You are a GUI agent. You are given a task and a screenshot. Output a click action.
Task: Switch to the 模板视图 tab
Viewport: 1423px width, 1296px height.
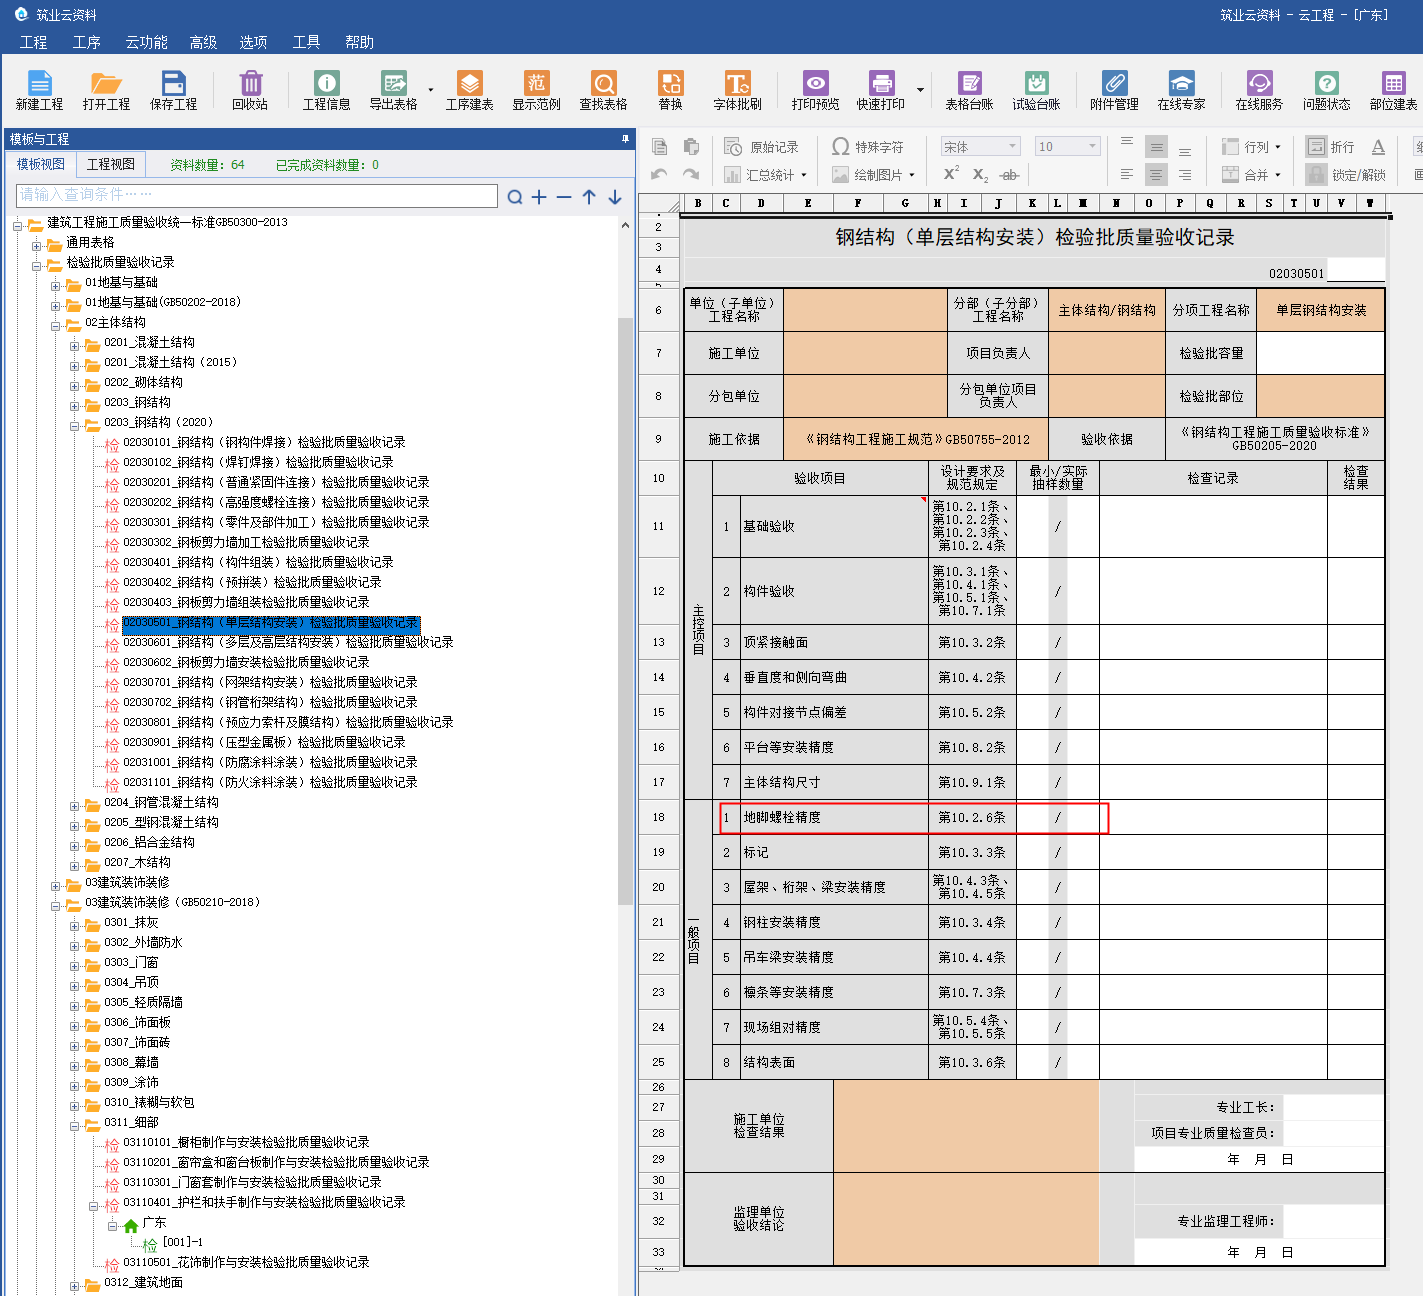(x=41, y=164)
